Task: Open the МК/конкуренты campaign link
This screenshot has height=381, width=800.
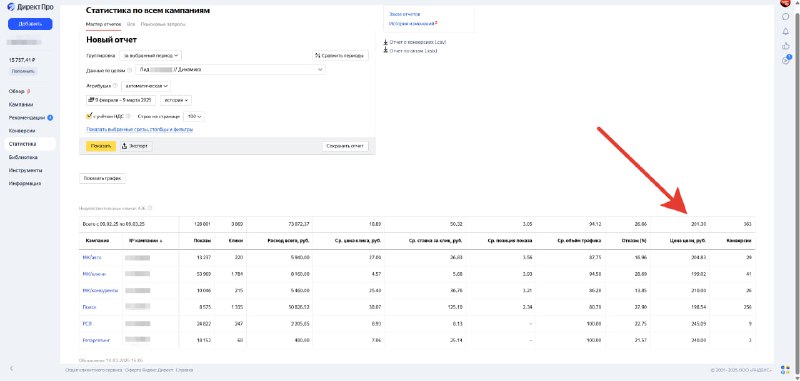Action: point(100,291)
